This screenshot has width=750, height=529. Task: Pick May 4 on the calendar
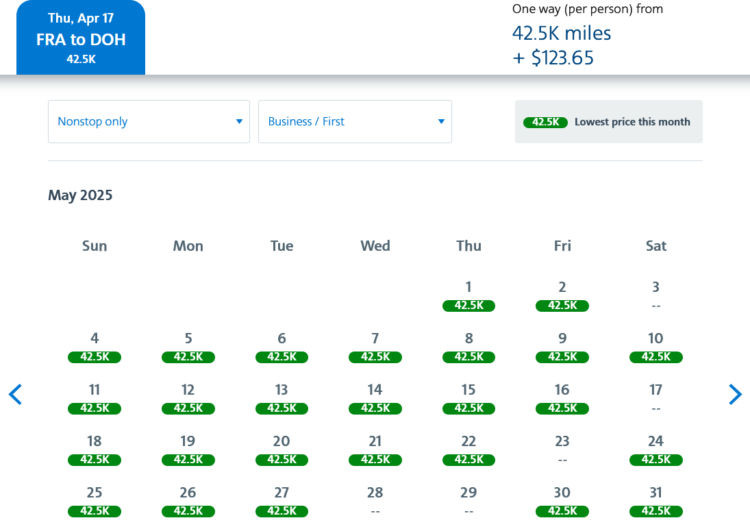(95, 347)
